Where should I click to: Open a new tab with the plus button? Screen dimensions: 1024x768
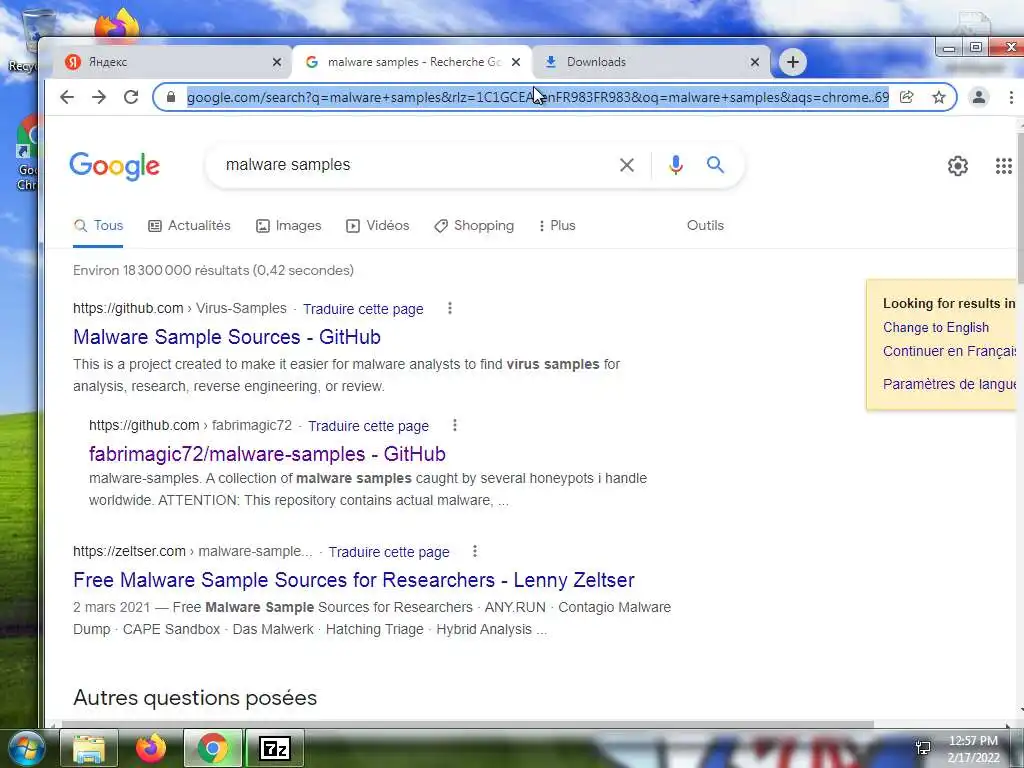click(793, 62)
